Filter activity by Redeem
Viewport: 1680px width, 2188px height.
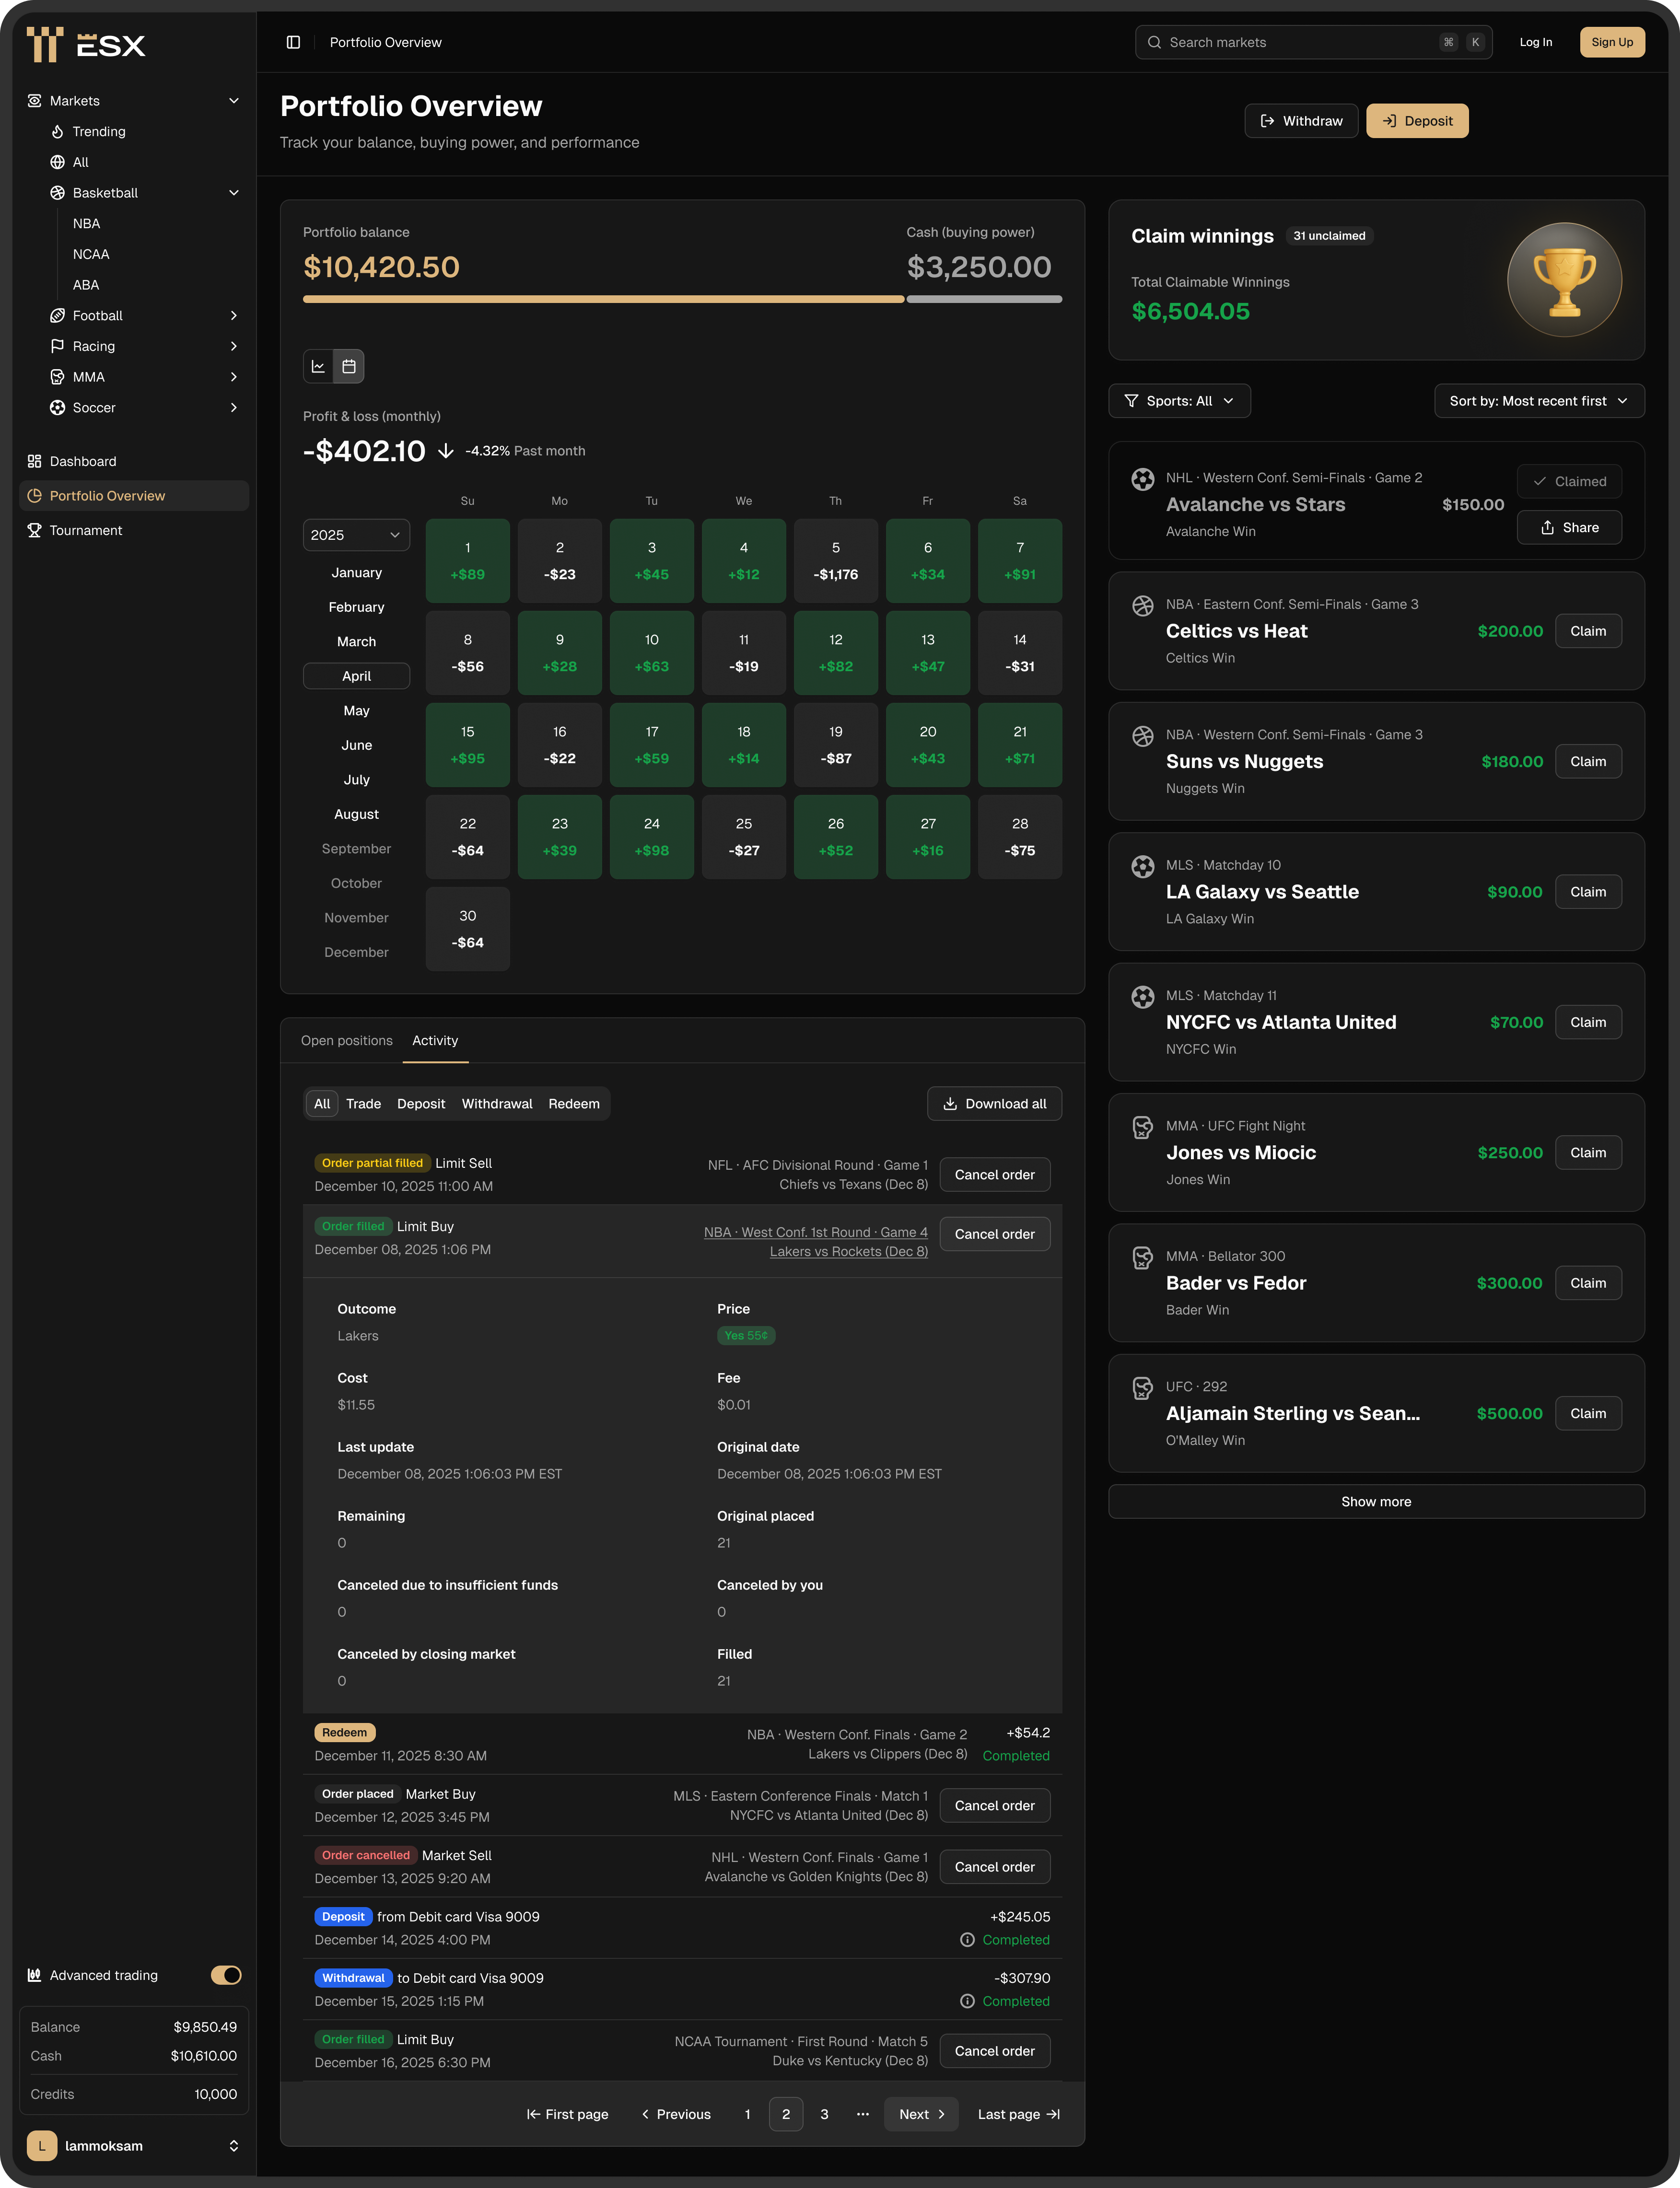click(x=574, y=1103)
